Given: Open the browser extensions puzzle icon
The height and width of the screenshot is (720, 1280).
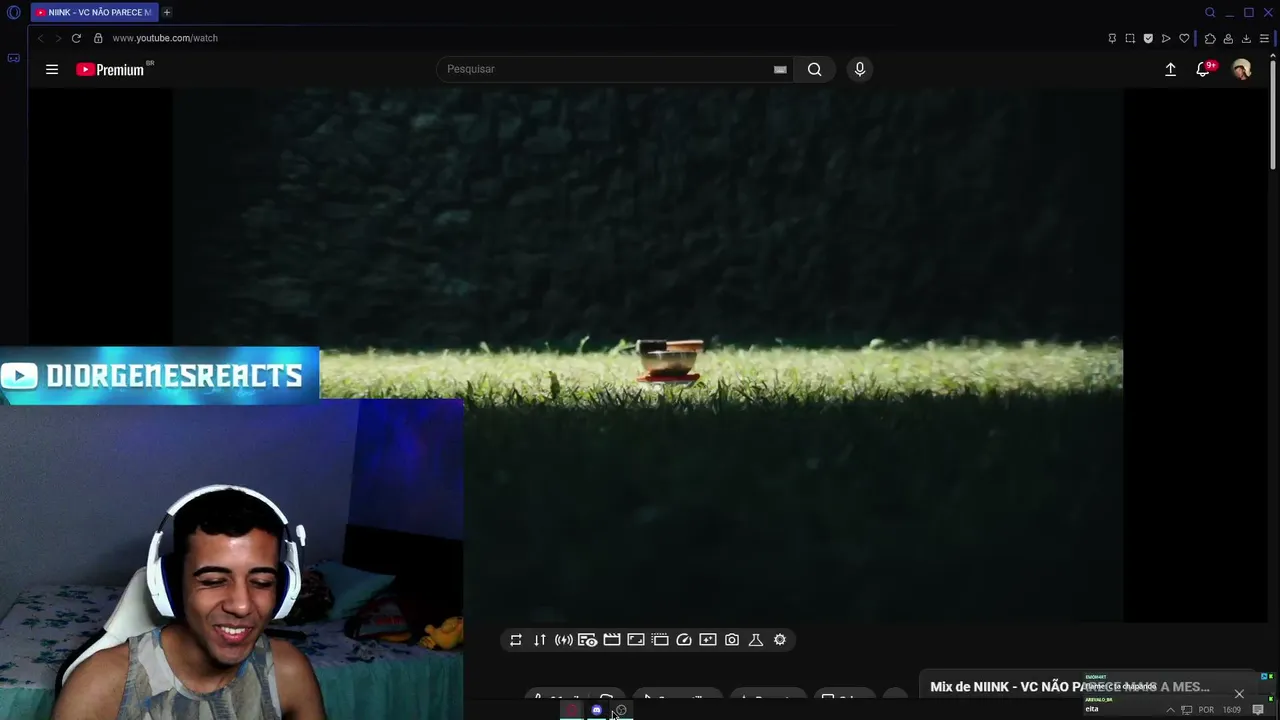Looking at the screenshot, I should click(x=1210, y=38).
